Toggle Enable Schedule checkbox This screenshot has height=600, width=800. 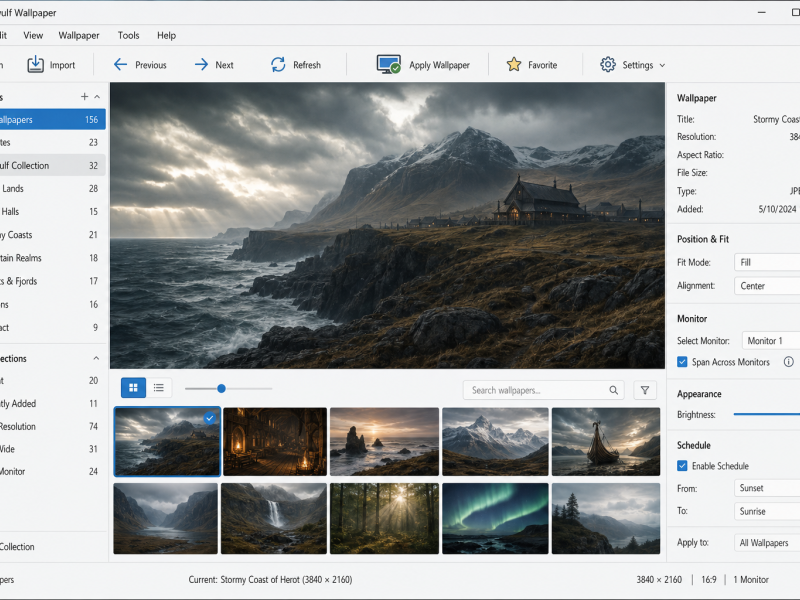coord(682,466)
